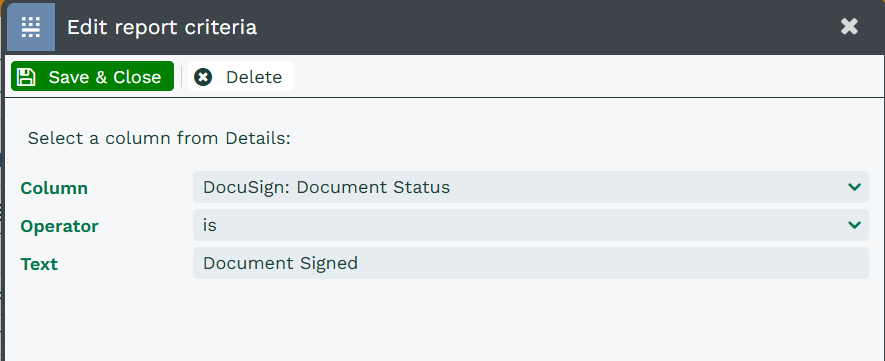Click the grid icon in dialog header

point(31,27)
